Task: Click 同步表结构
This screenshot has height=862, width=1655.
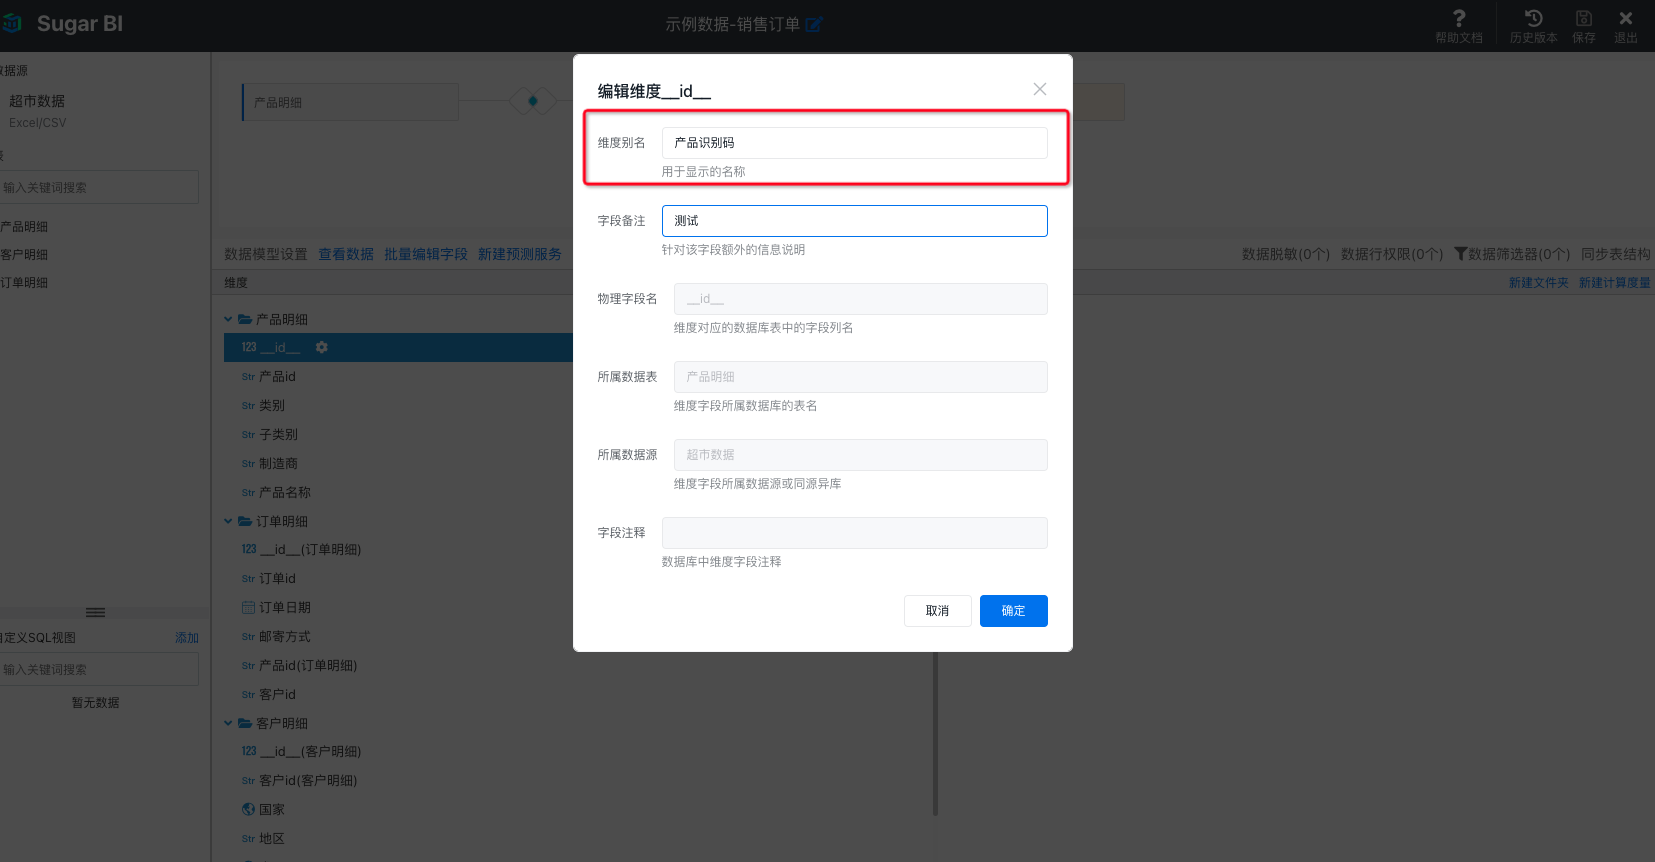Action: tap(1616, 254)
